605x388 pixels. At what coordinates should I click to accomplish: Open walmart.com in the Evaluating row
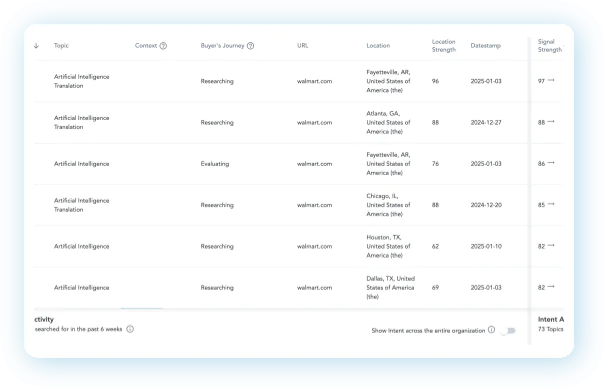[314, 164]
